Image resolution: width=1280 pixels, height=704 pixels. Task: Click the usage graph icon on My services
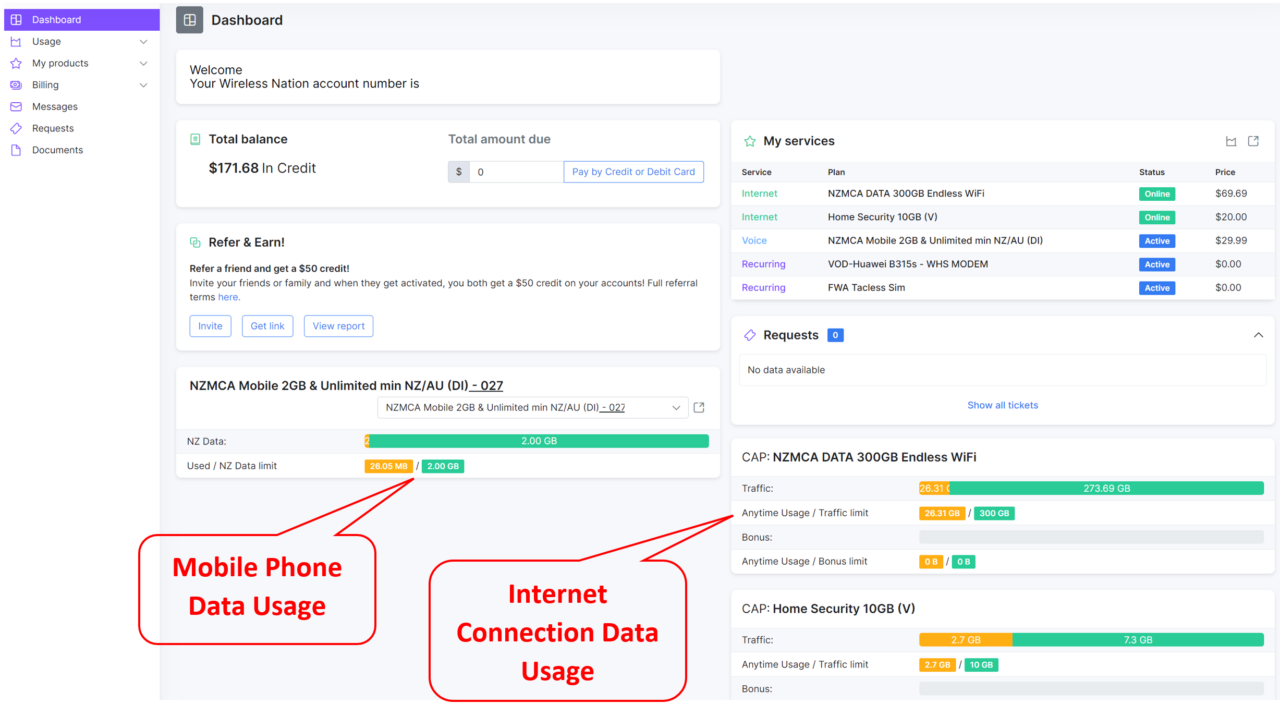(x=1236, y=141)
